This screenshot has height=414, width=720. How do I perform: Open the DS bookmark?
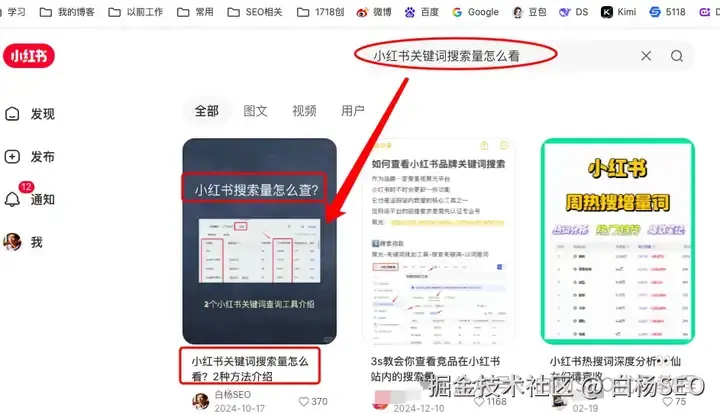tap(574, 12)
